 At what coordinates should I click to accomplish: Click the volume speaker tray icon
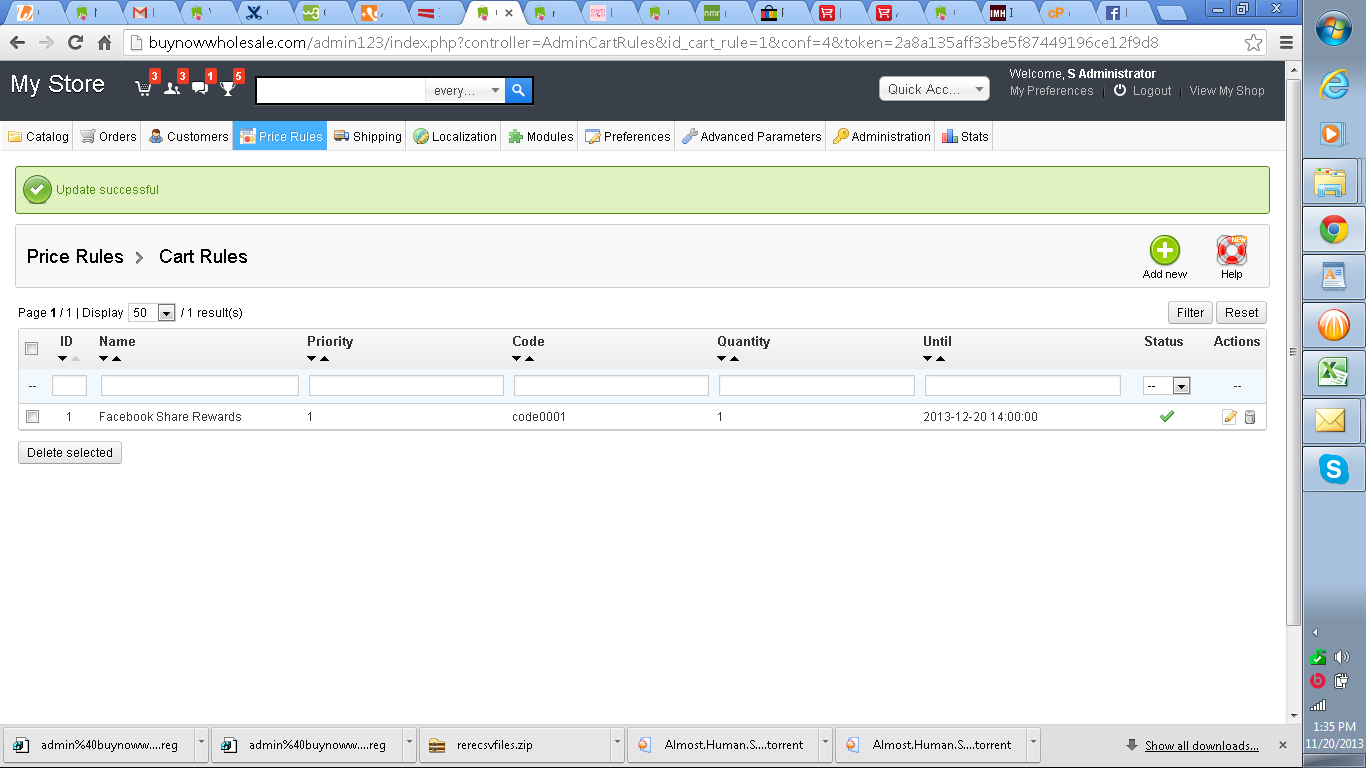click(x=1341, y=657)
